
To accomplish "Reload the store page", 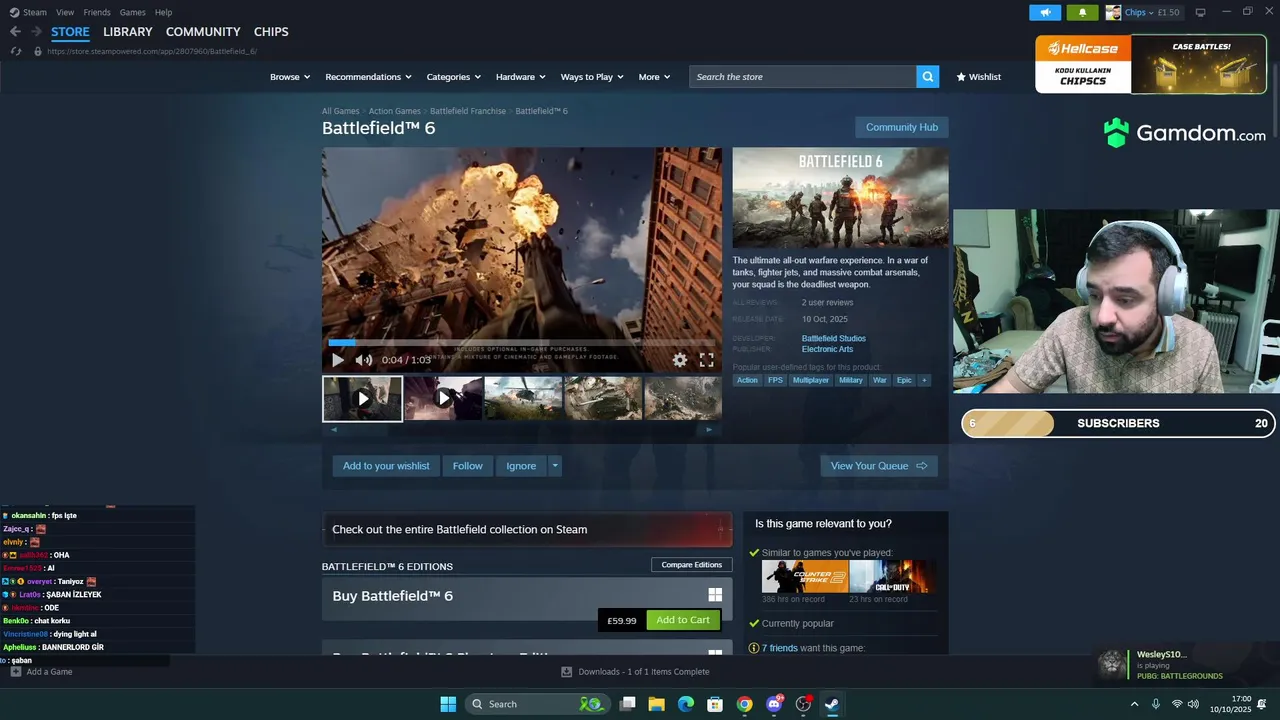I will 16,51.
